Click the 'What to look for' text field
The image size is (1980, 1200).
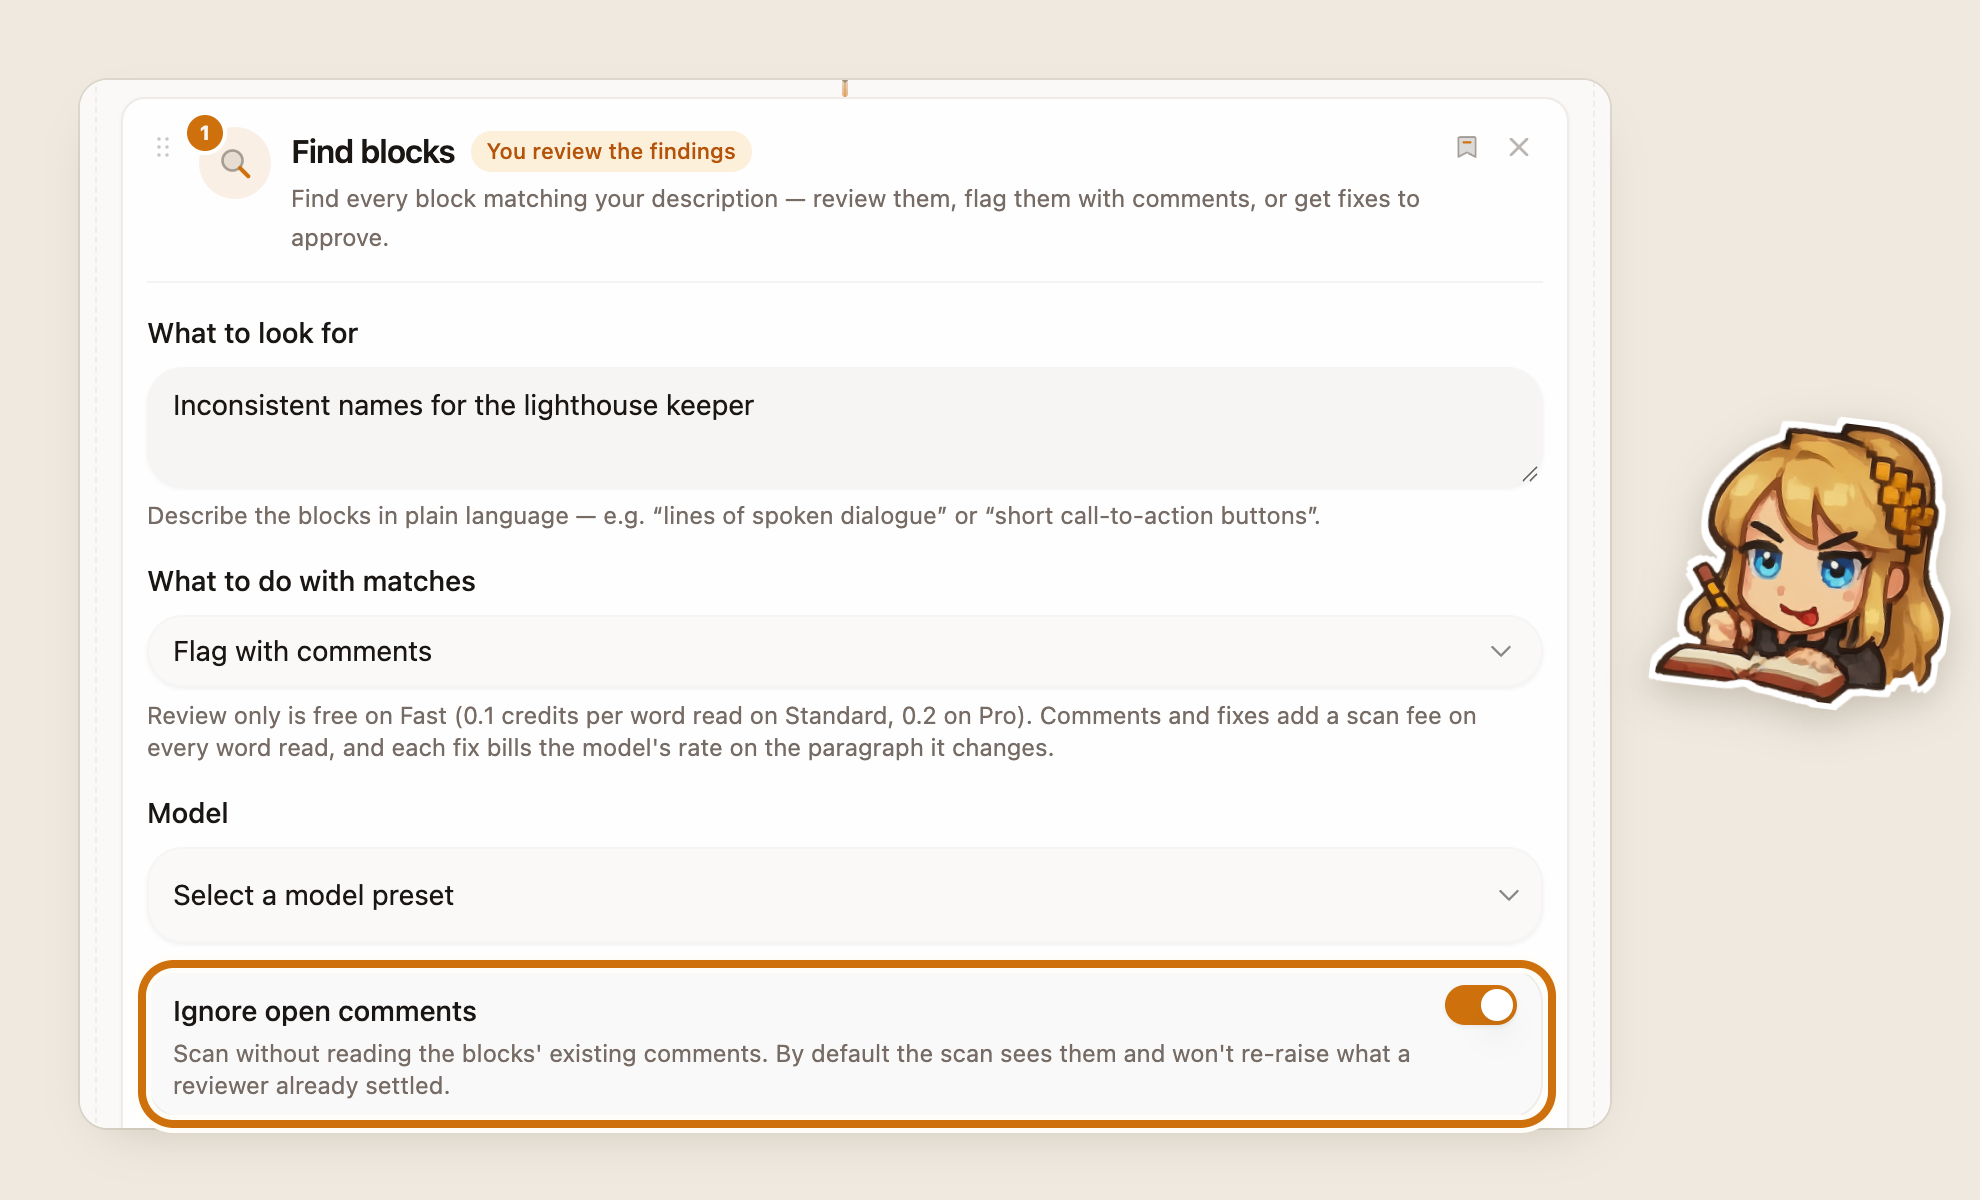coord(844,427)
